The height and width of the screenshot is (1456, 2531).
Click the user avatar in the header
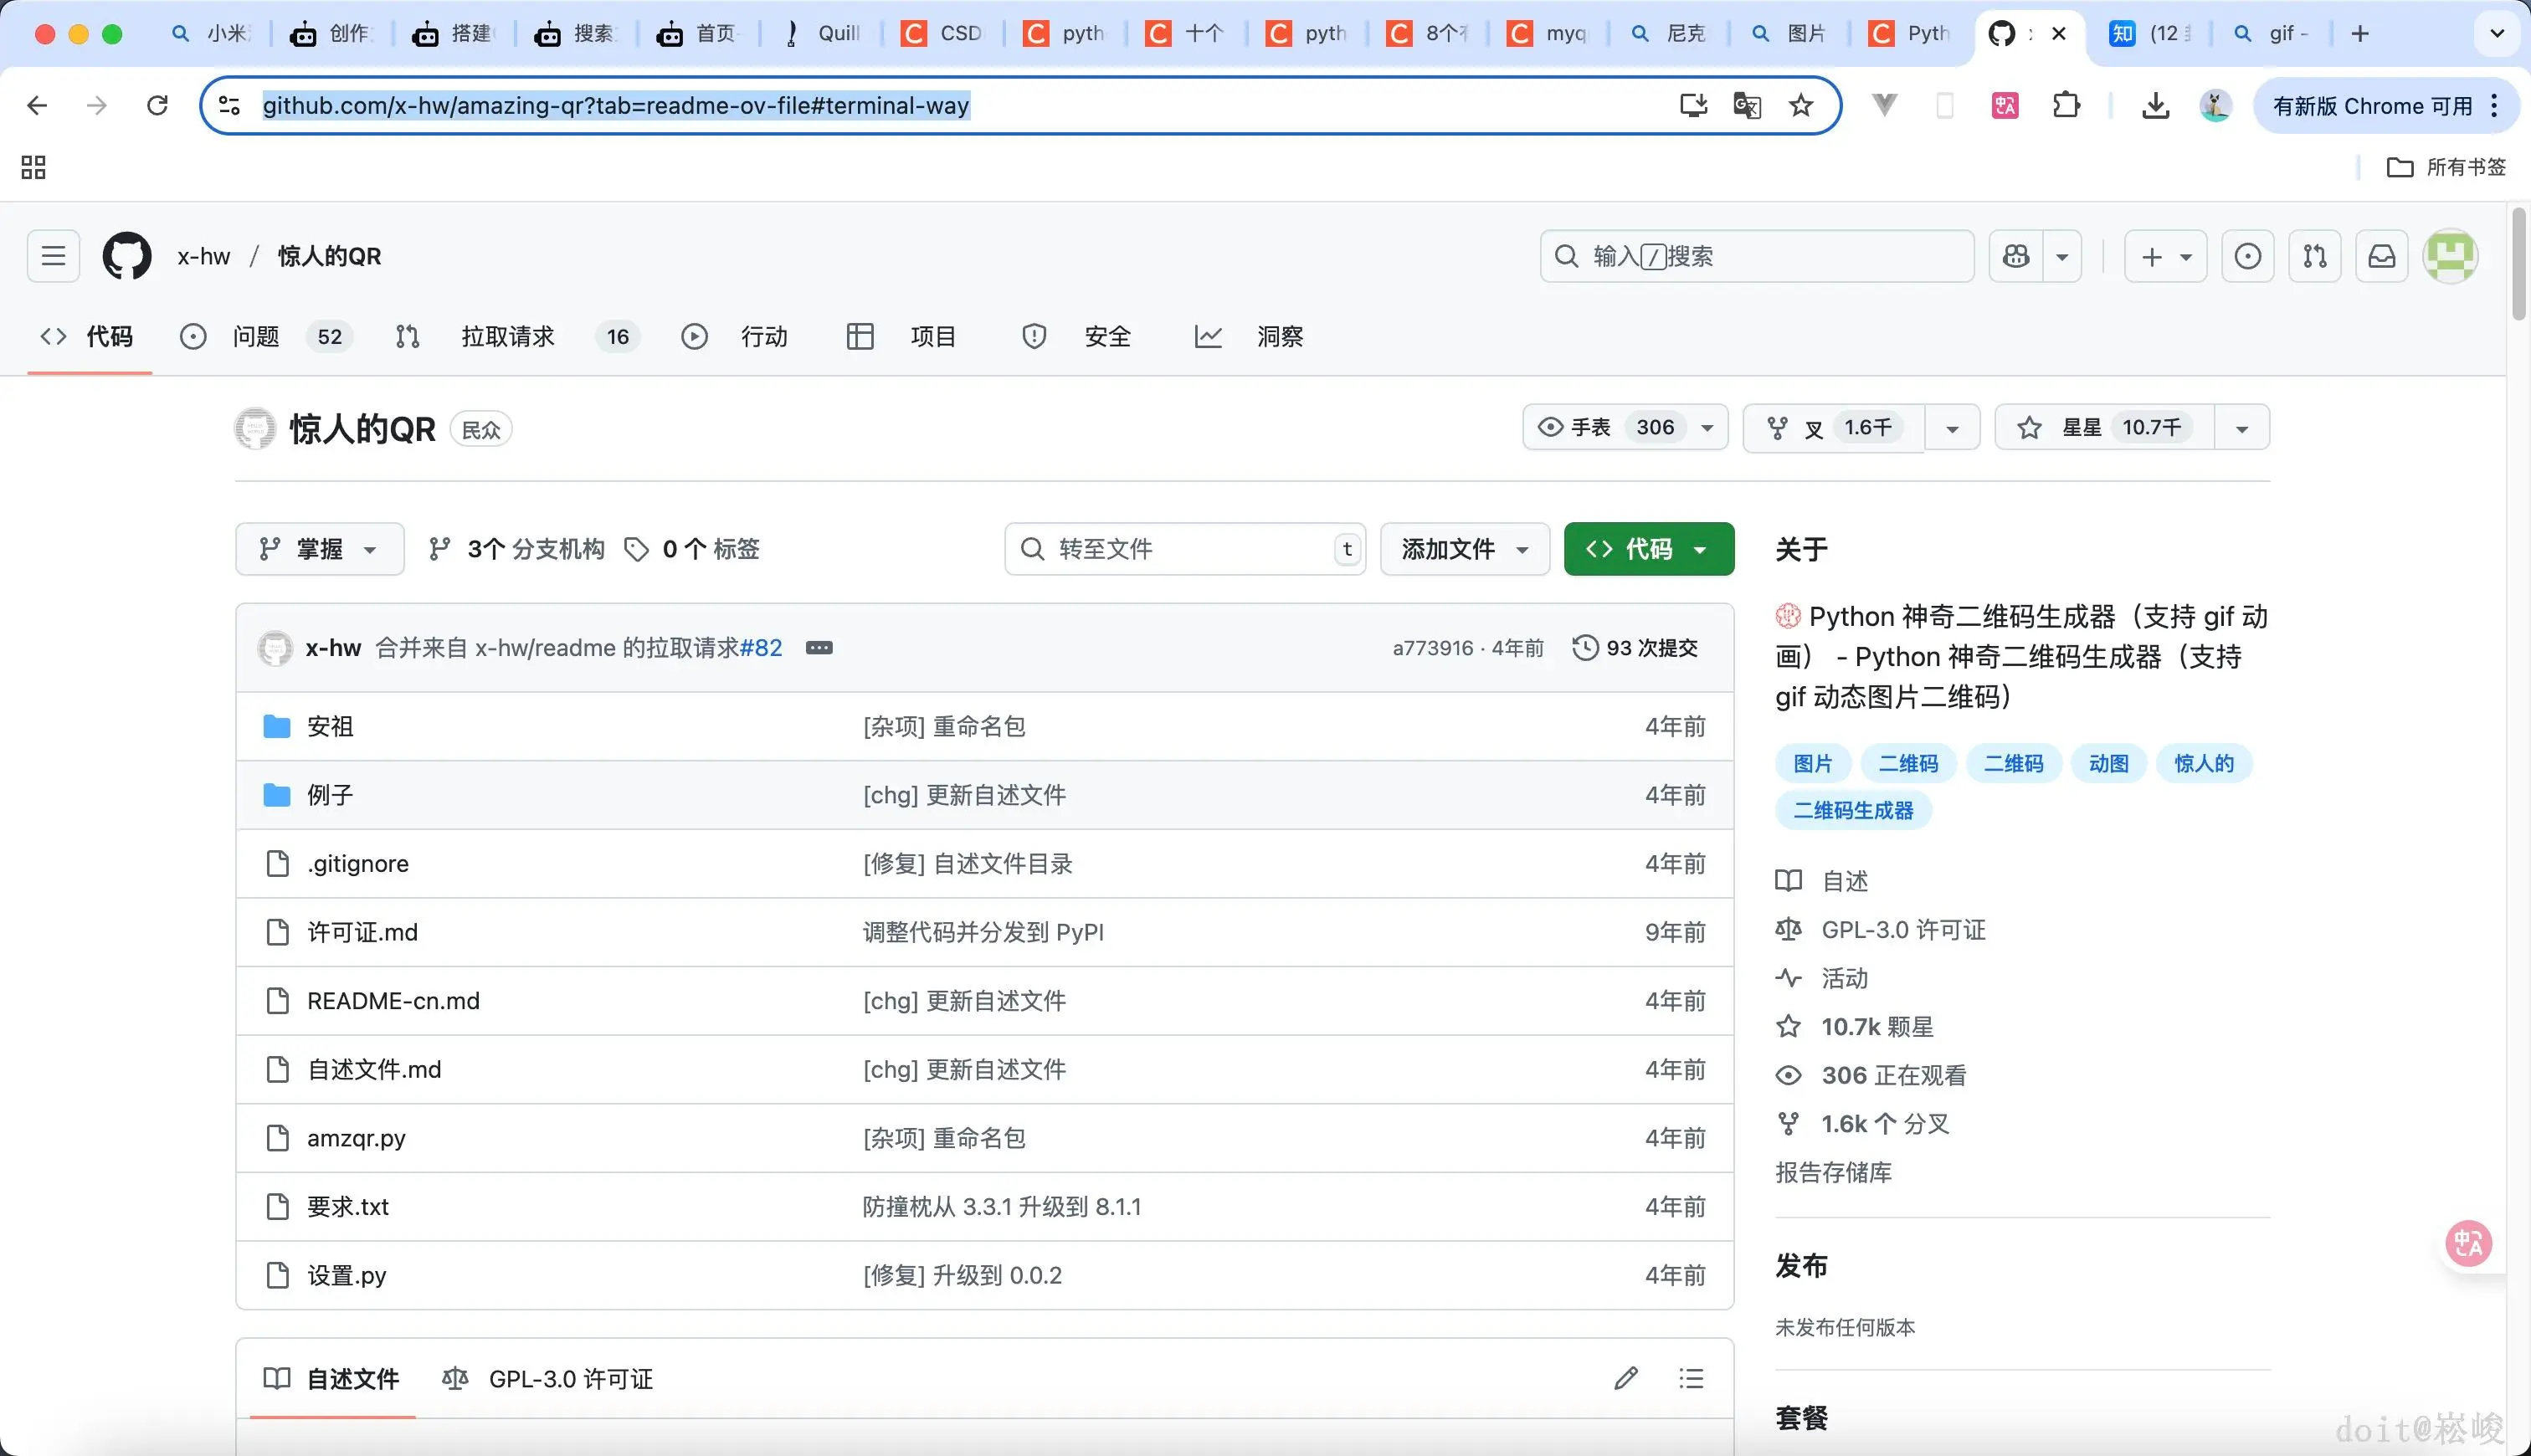click(x=2451, y=256)
